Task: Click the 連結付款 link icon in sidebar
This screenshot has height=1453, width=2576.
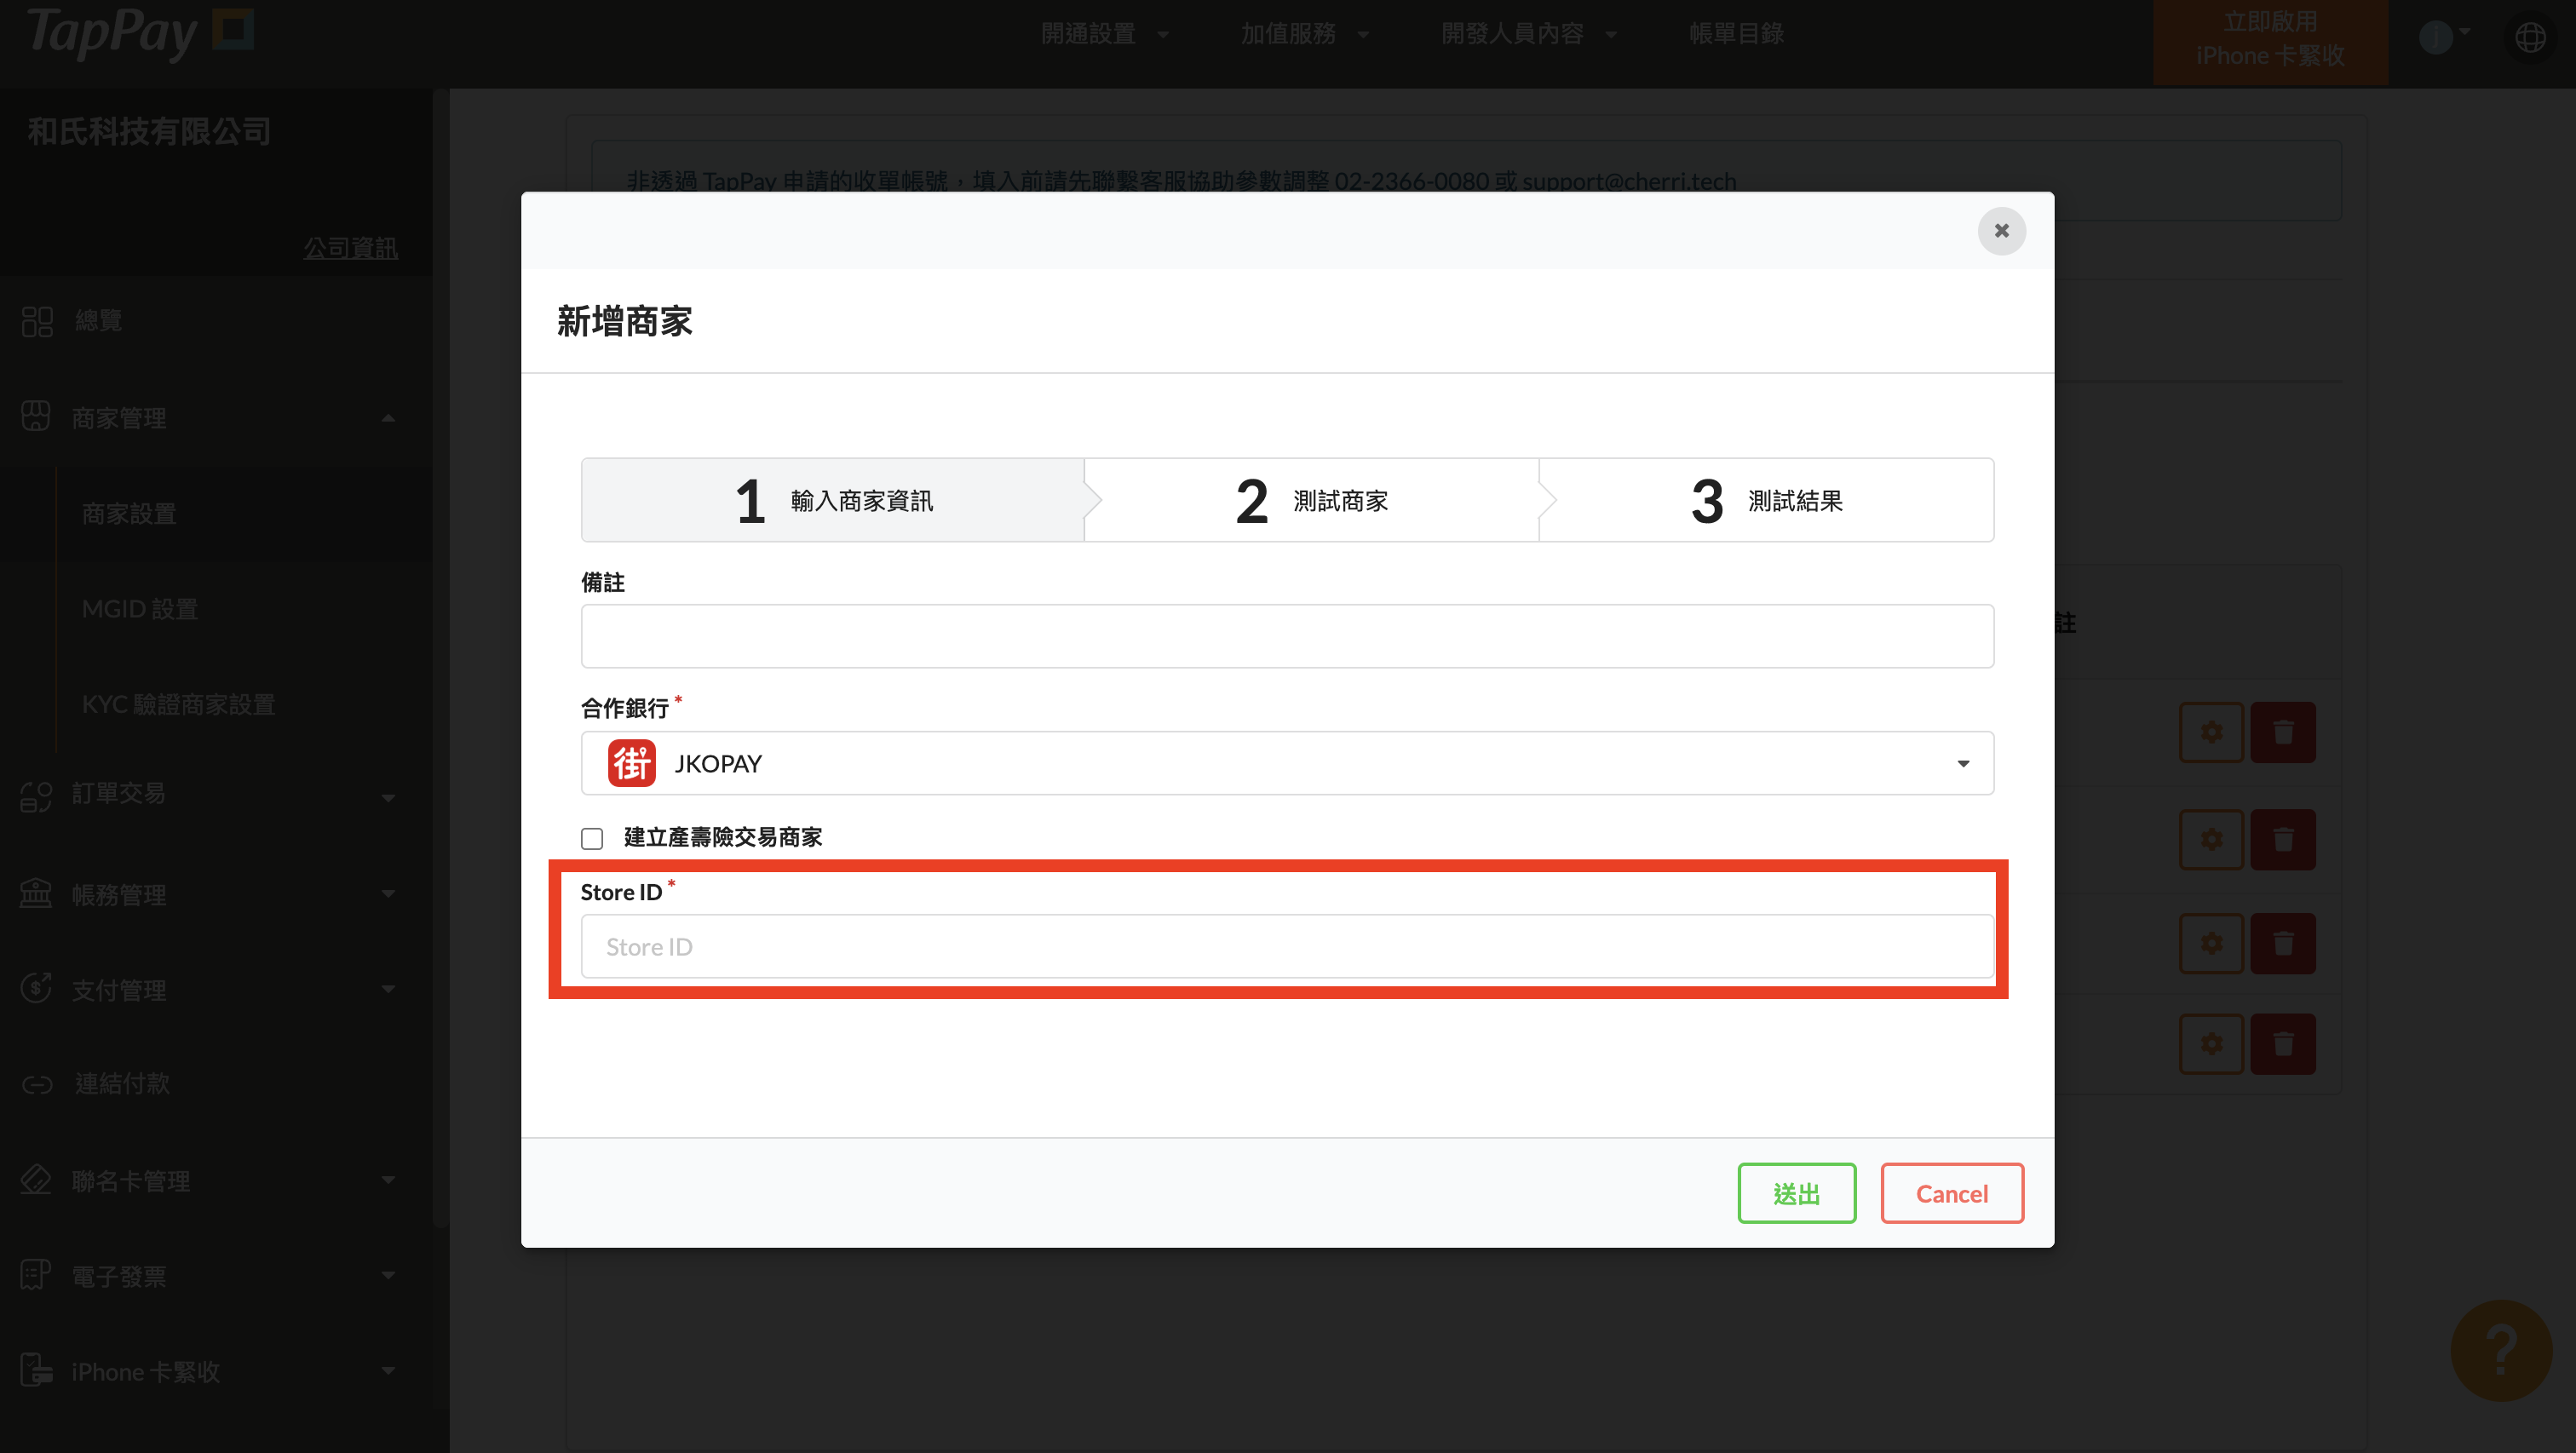Action: [x=37, y=1084]
